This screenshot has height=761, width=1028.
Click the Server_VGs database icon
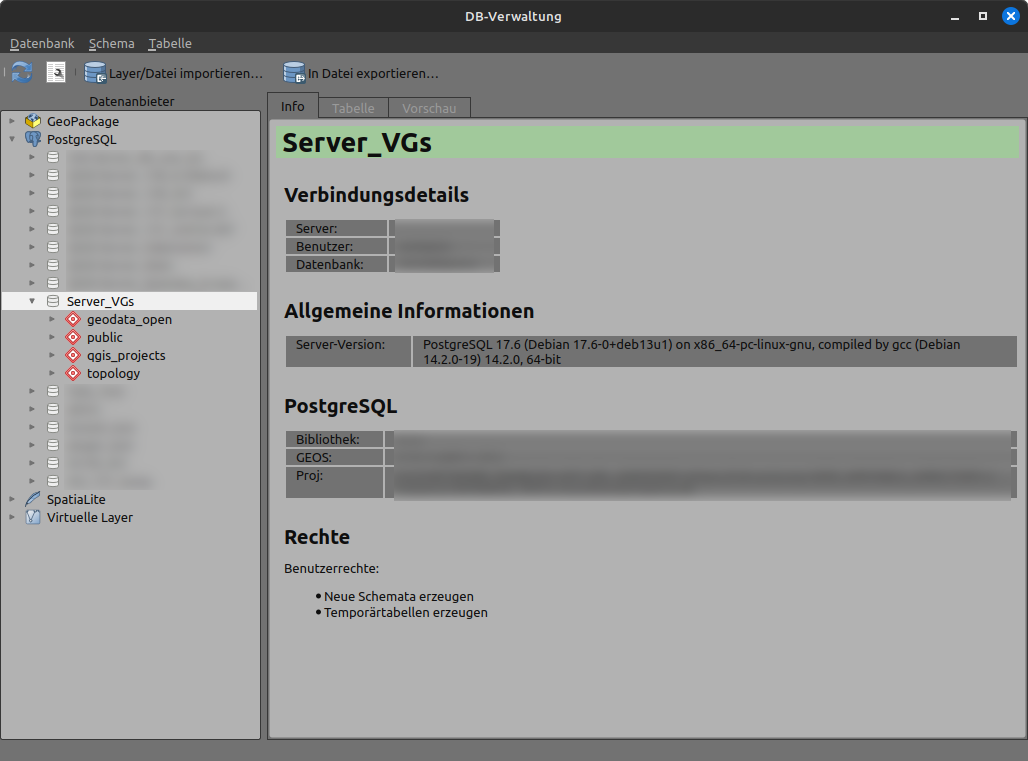[x=52, y=300]
